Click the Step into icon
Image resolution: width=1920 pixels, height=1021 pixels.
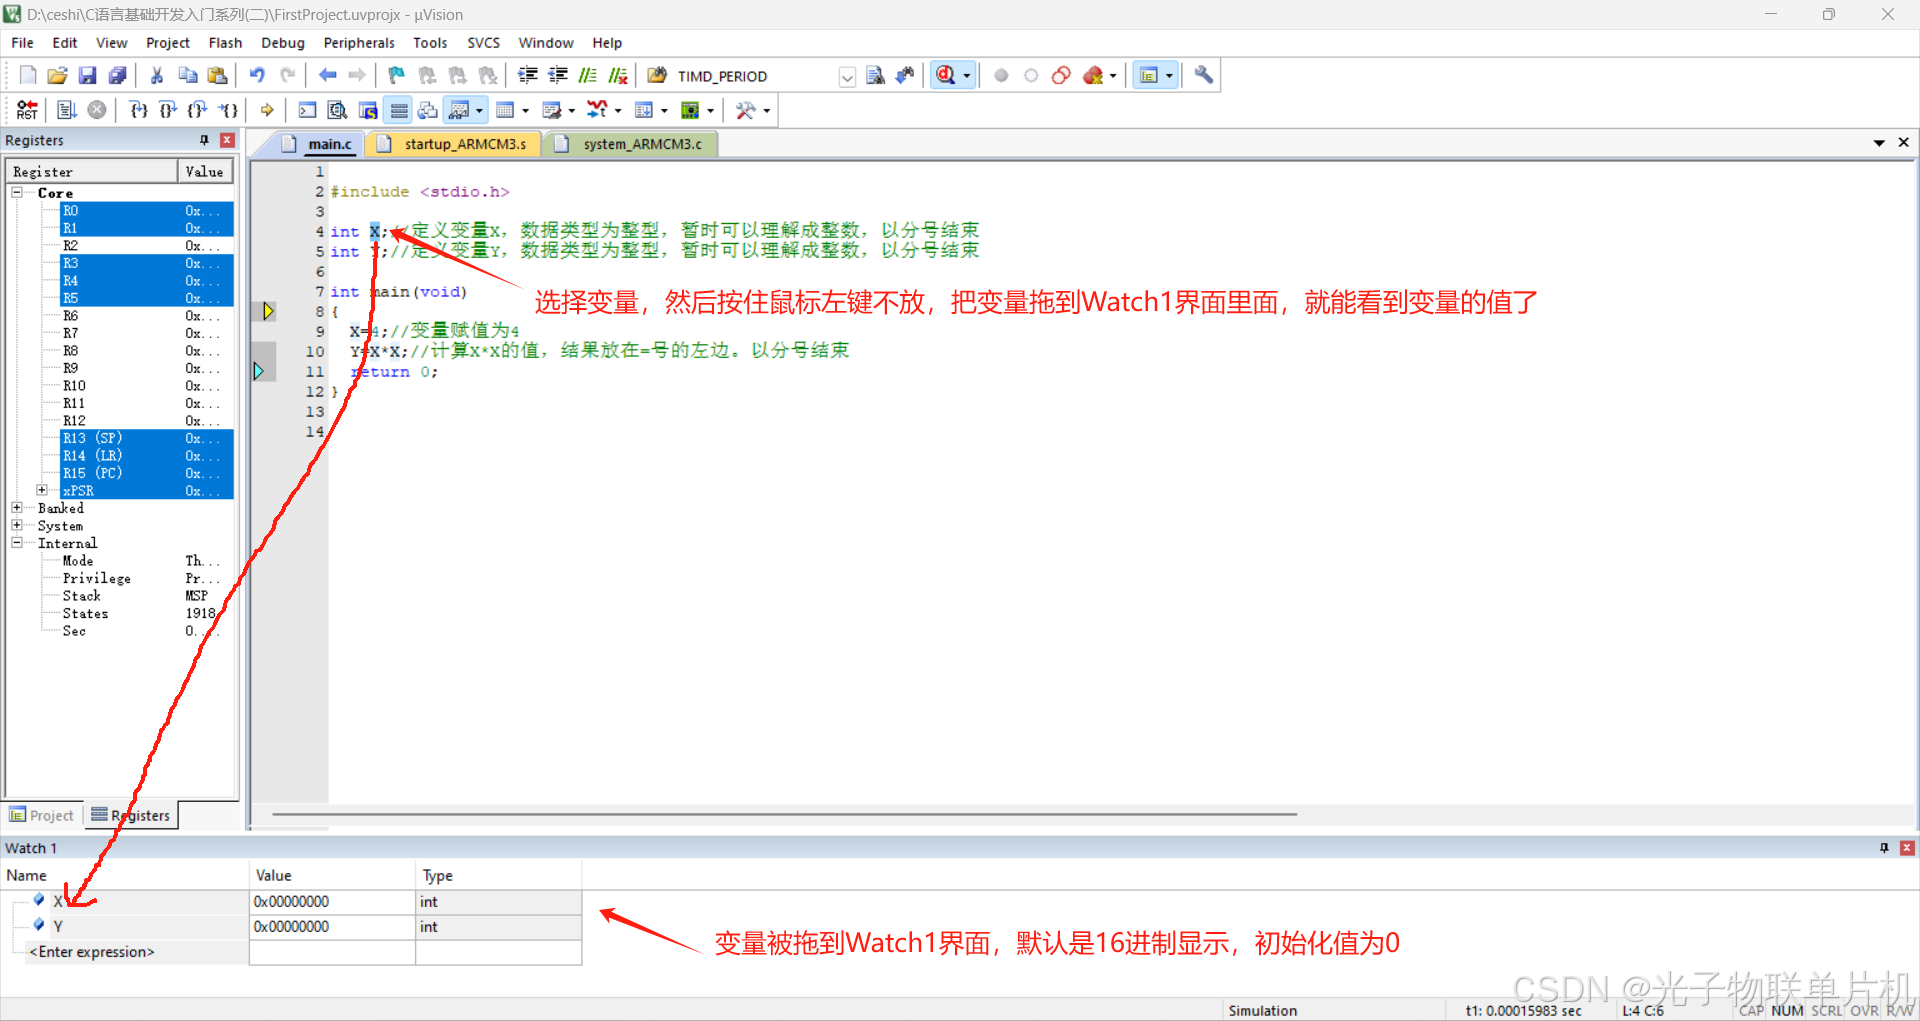139,111
